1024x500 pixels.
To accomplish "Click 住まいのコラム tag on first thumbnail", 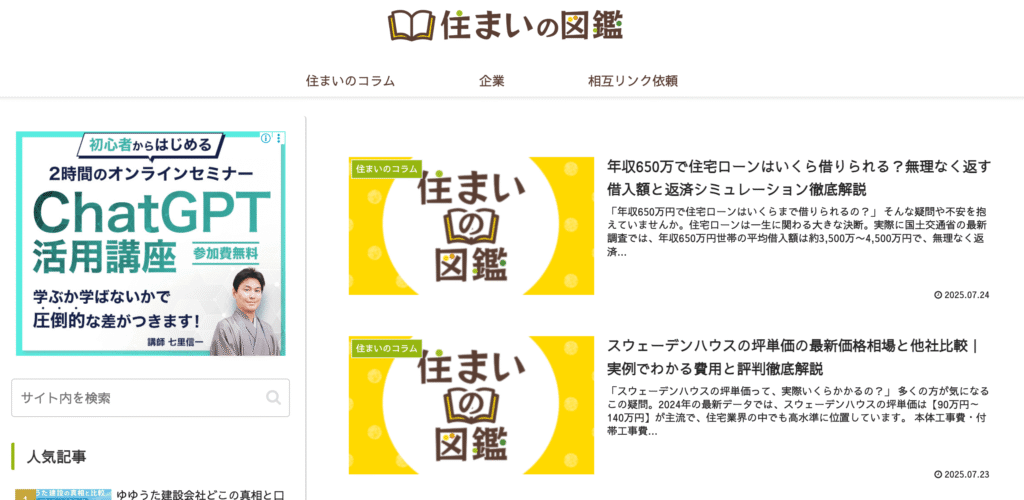I will coord(385,168).
